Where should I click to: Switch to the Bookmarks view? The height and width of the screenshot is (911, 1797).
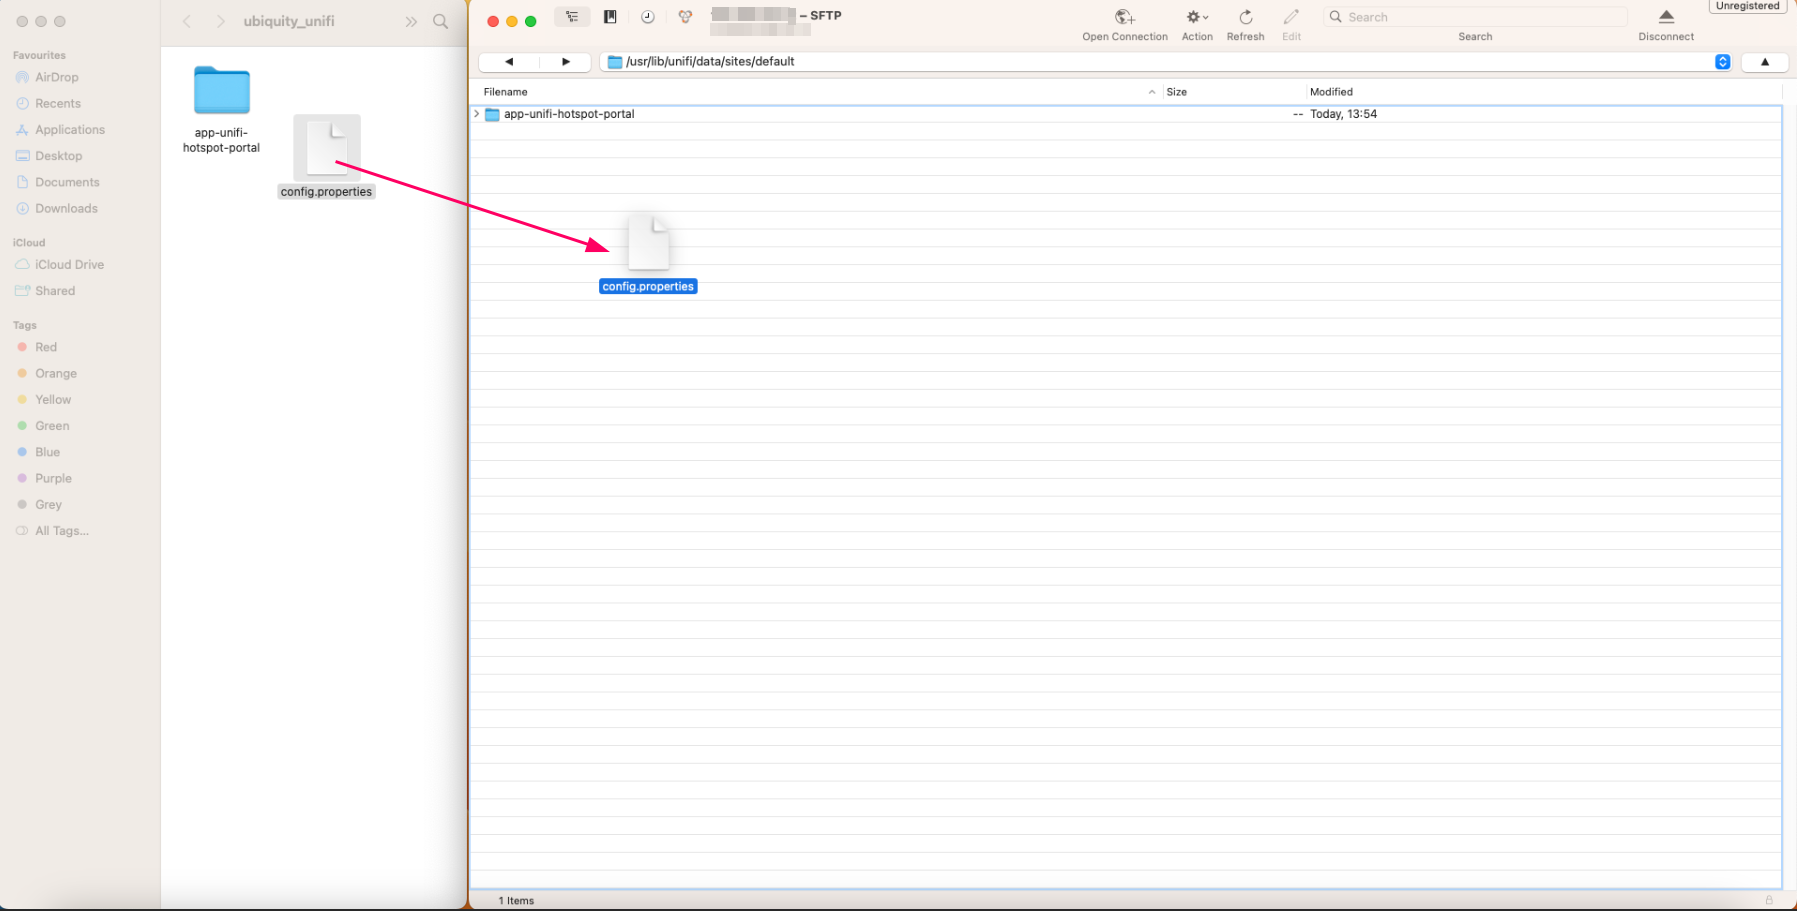pos(610,17)
